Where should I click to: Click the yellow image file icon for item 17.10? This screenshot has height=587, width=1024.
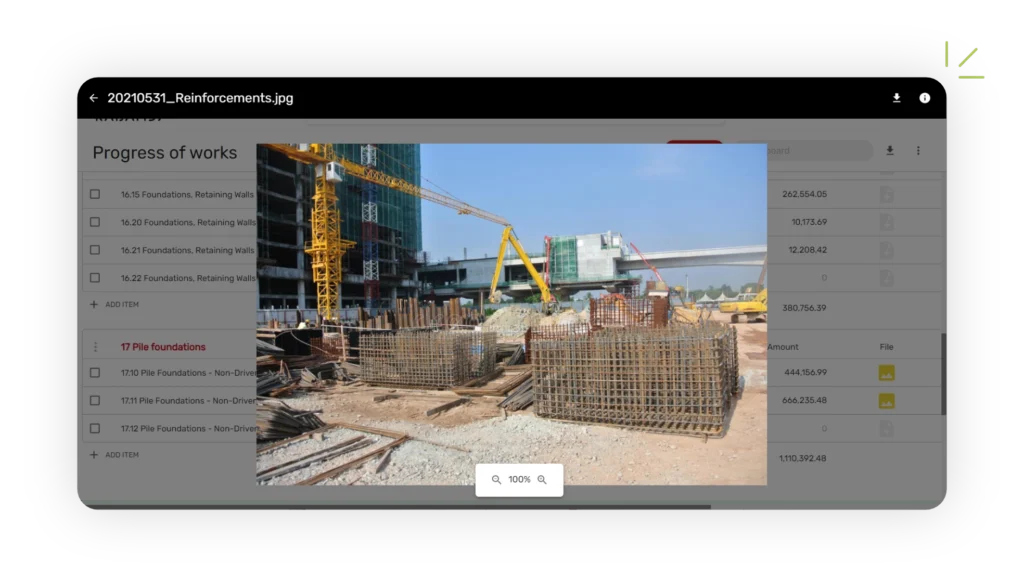(x=886, y=373)
